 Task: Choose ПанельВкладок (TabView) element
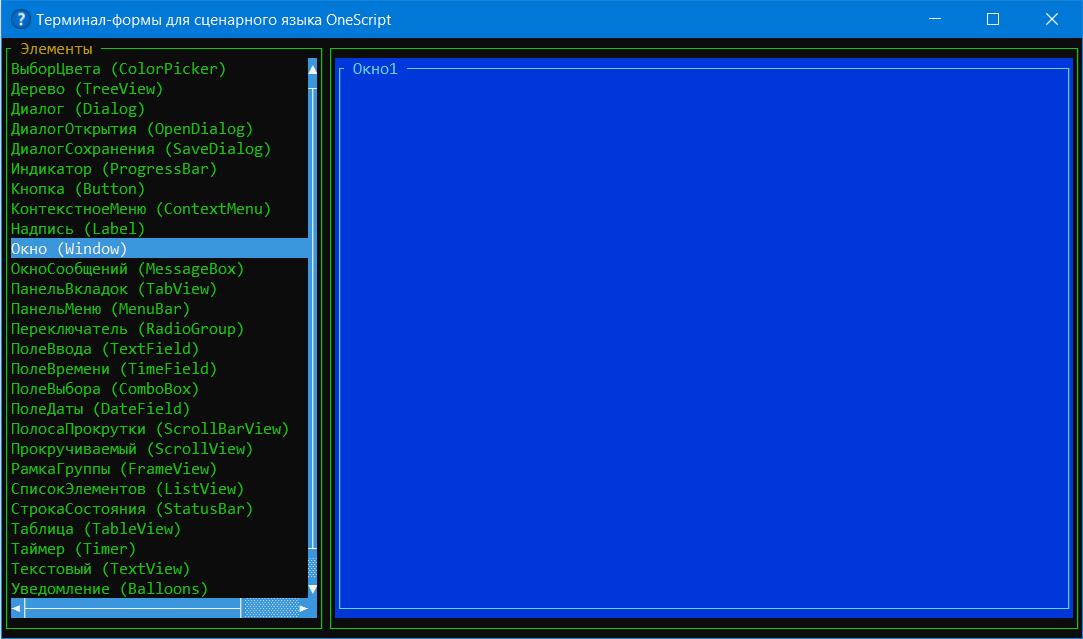click(113, 289)
